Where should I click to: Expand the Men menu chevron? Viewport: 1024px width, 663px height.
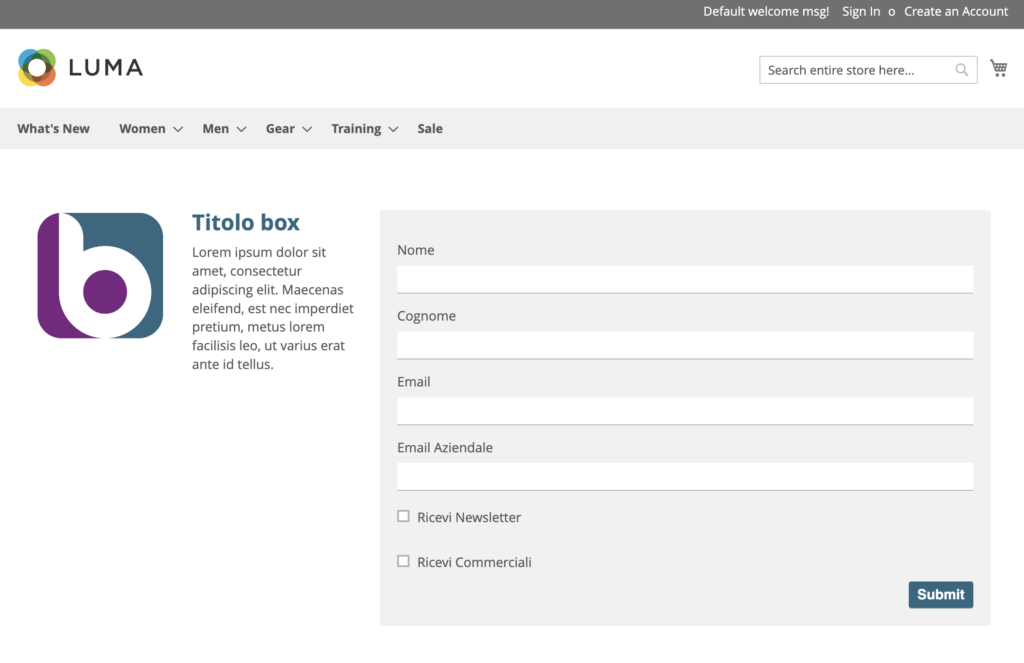241,129
